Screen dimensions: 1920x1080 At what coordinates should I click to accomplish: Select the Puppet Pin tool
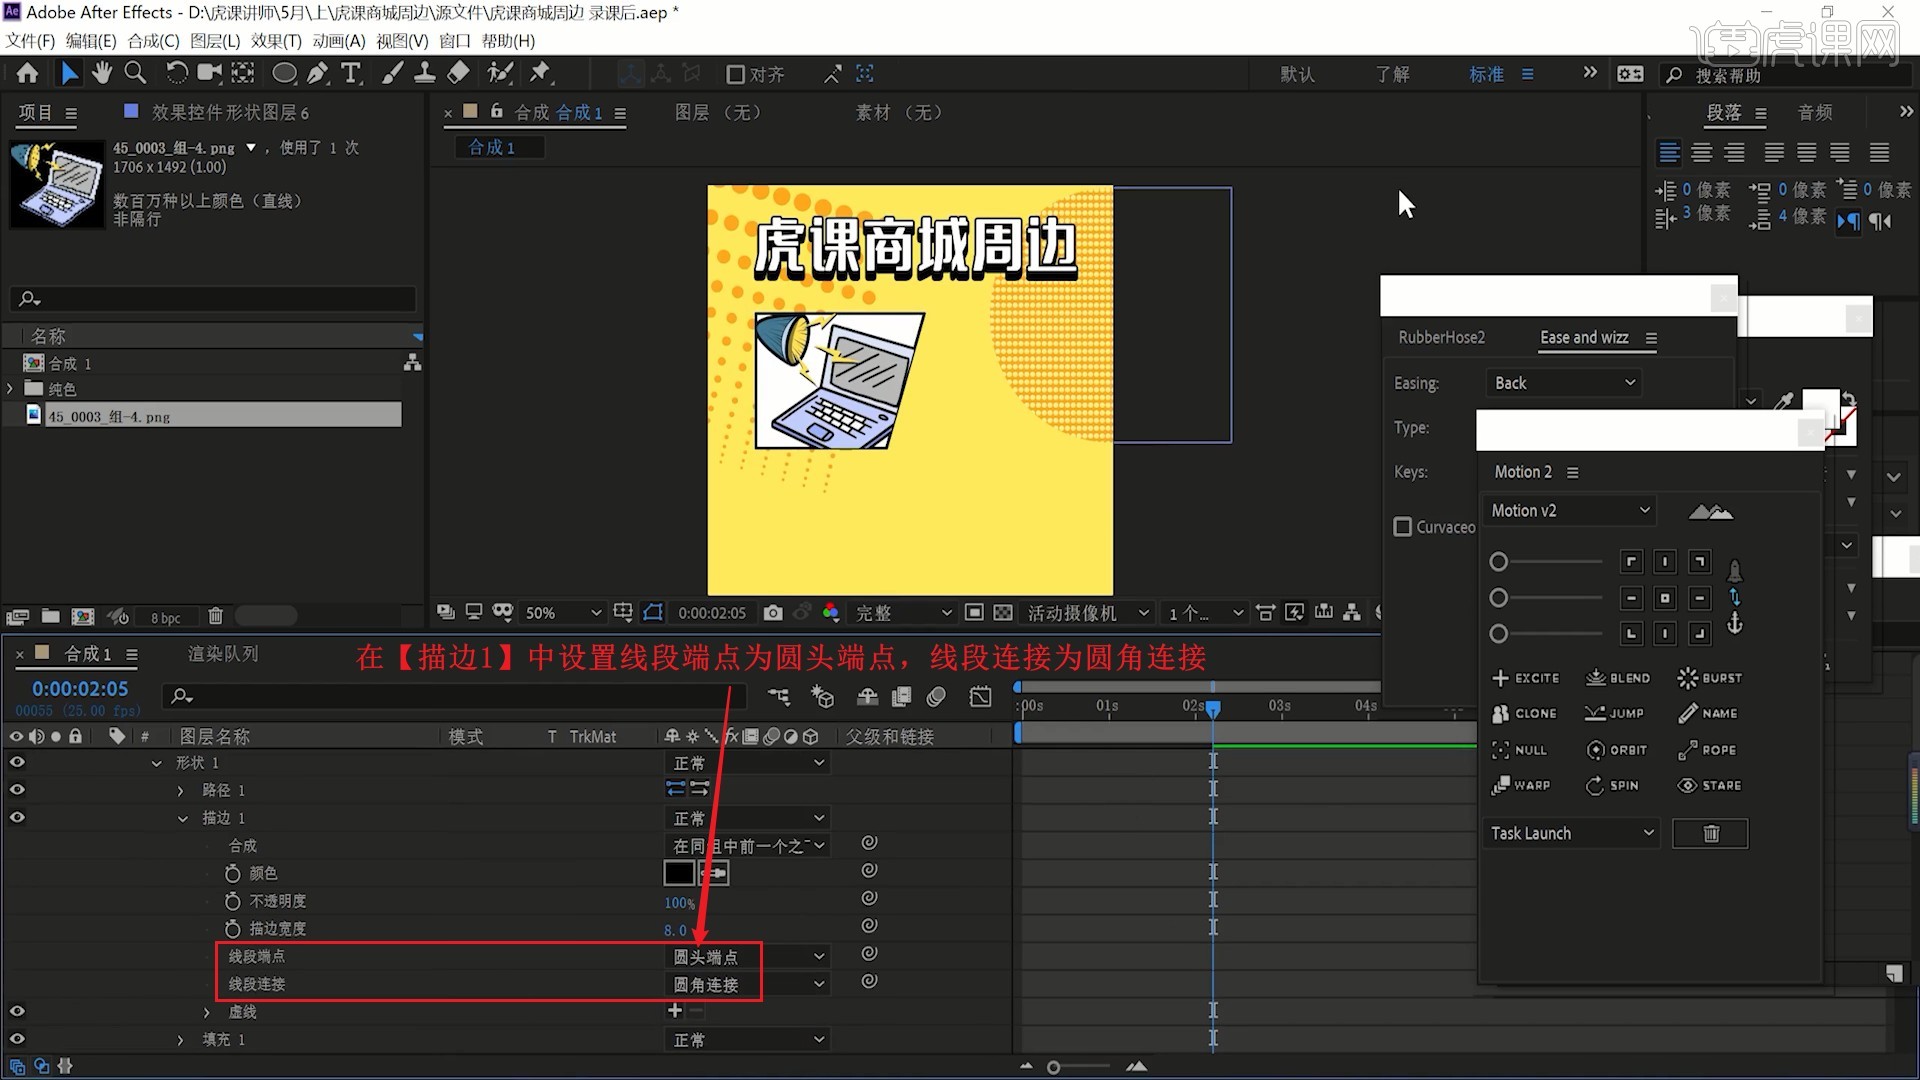click(540, 73)
